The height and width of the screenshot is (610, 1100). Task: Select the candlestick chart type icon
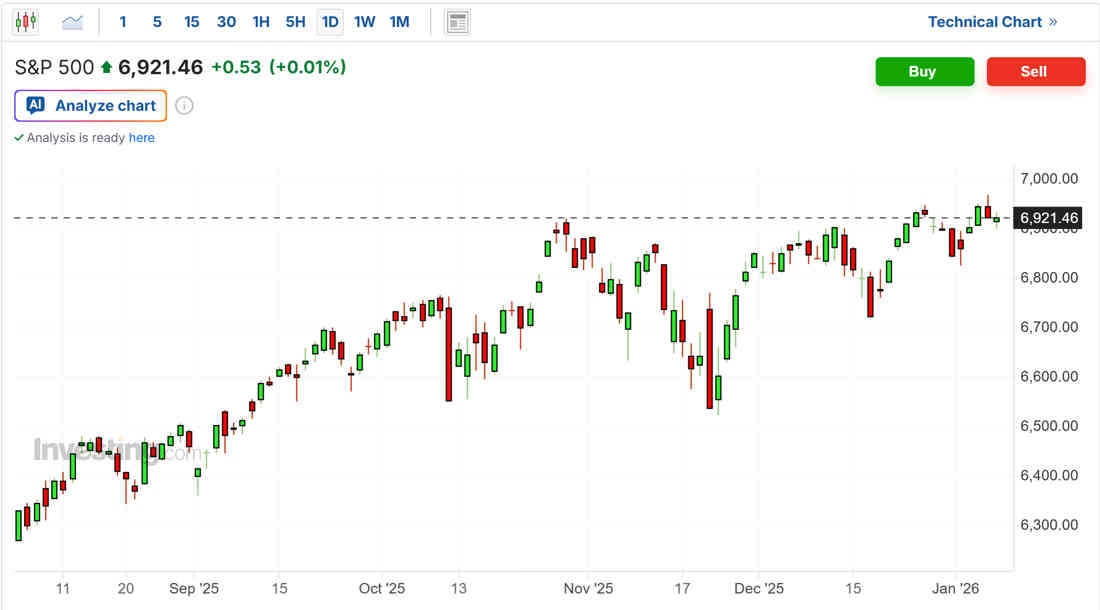point(26,21)
